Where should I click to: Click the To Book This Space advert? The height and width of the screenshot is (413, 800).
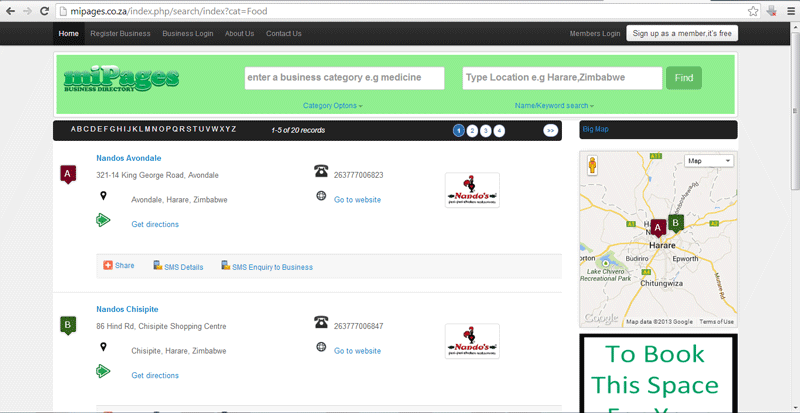pyautogui.click(x=658, y=373)
